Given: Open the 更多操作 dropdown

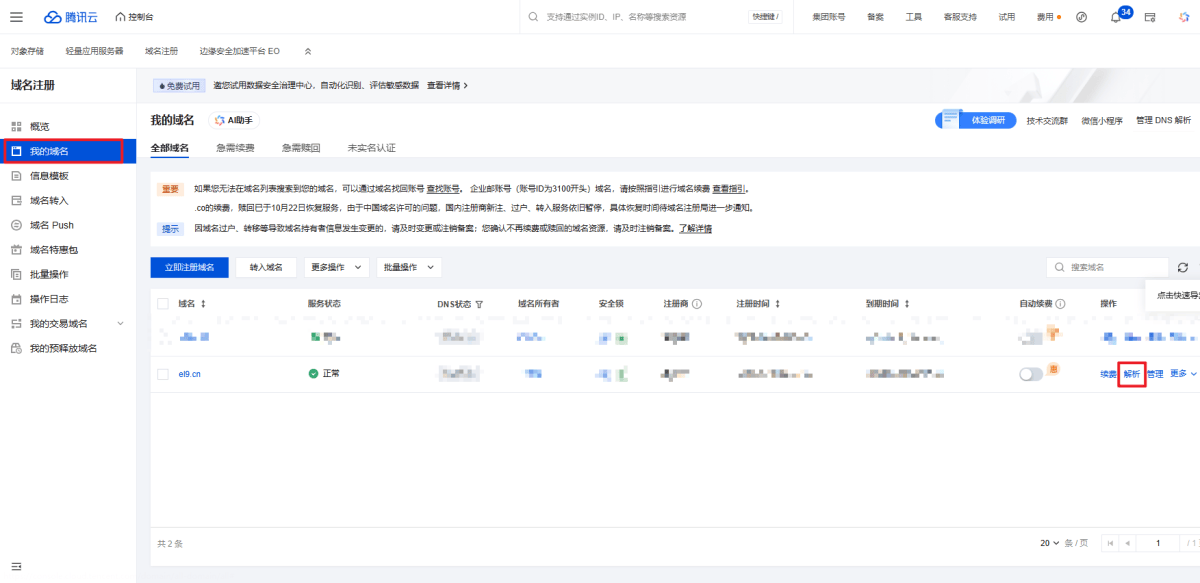Looking at the screenshot, I should tap(336, 267).
